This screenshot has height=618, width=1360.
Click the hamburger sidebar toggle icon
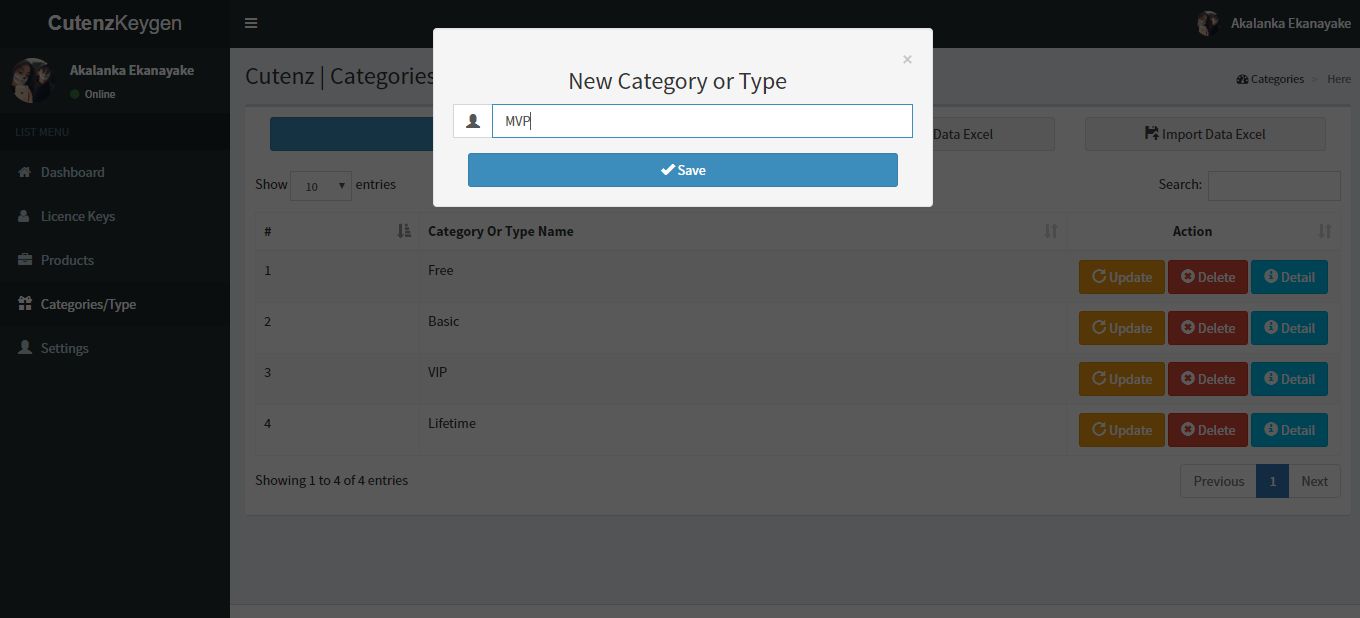251,23
